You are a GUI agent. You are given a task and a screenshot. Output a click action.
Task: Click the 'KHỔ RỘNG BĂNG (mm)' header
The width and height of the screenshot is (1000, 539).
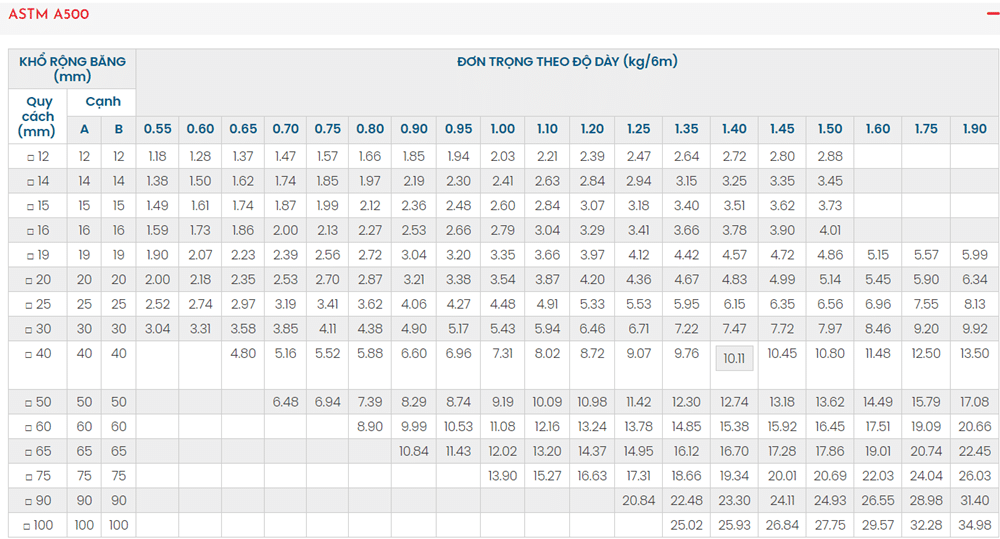coord(72,69)
